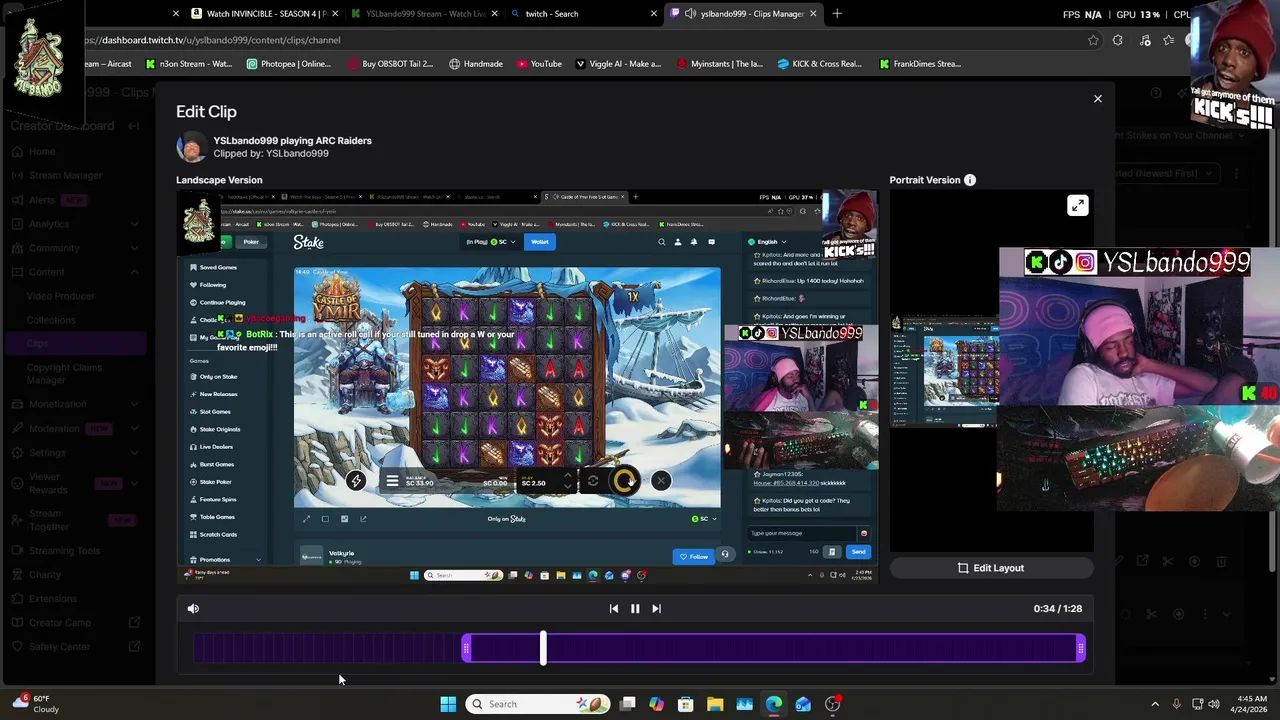Open Windows Start menu
1280x720 pixels.
point(448,704)
